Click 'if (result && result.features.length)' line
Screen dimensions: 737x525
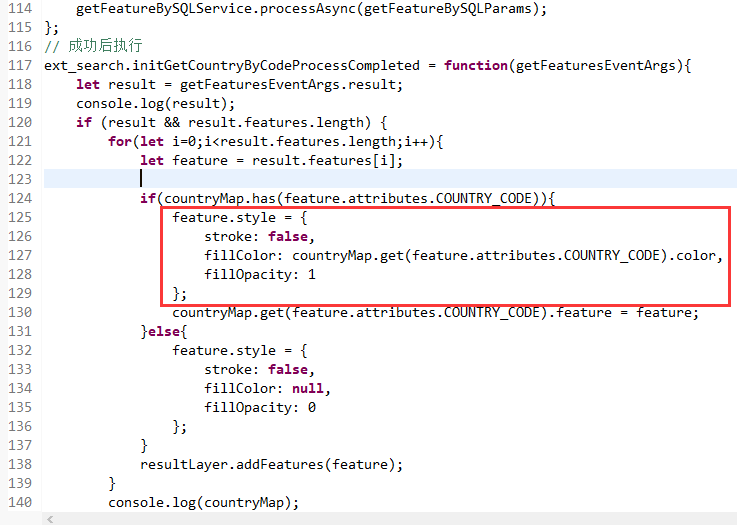click(x=232, y=123)
